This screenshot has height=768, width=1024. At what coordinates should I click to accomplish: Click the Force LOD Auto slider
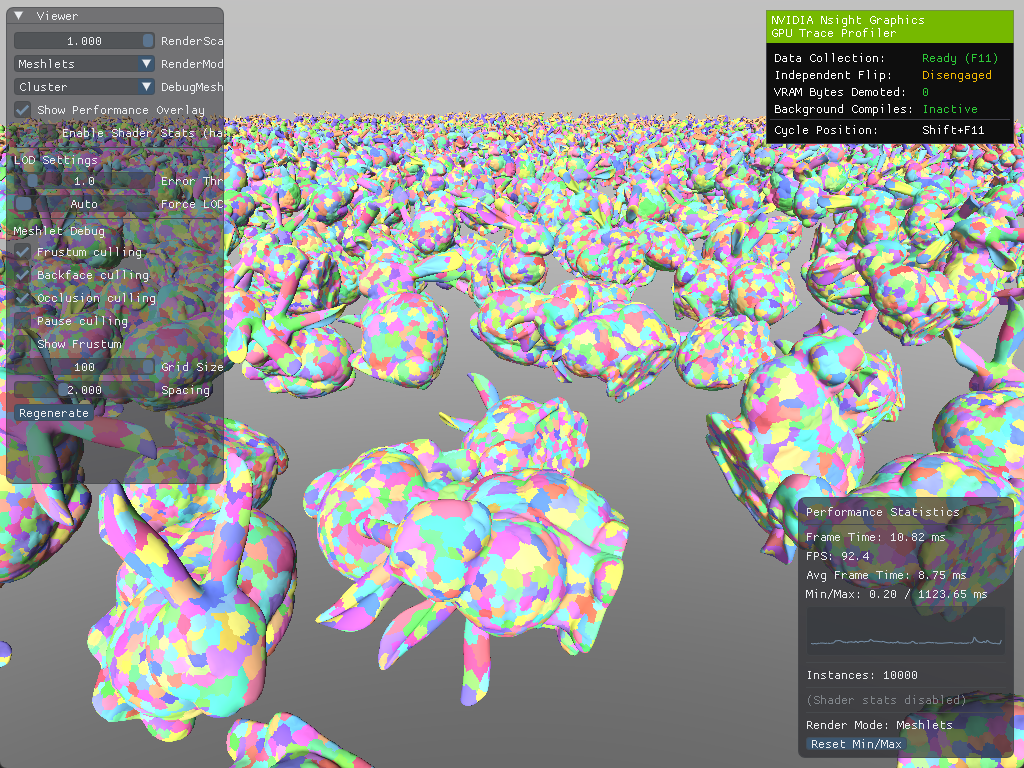(85, 204)
